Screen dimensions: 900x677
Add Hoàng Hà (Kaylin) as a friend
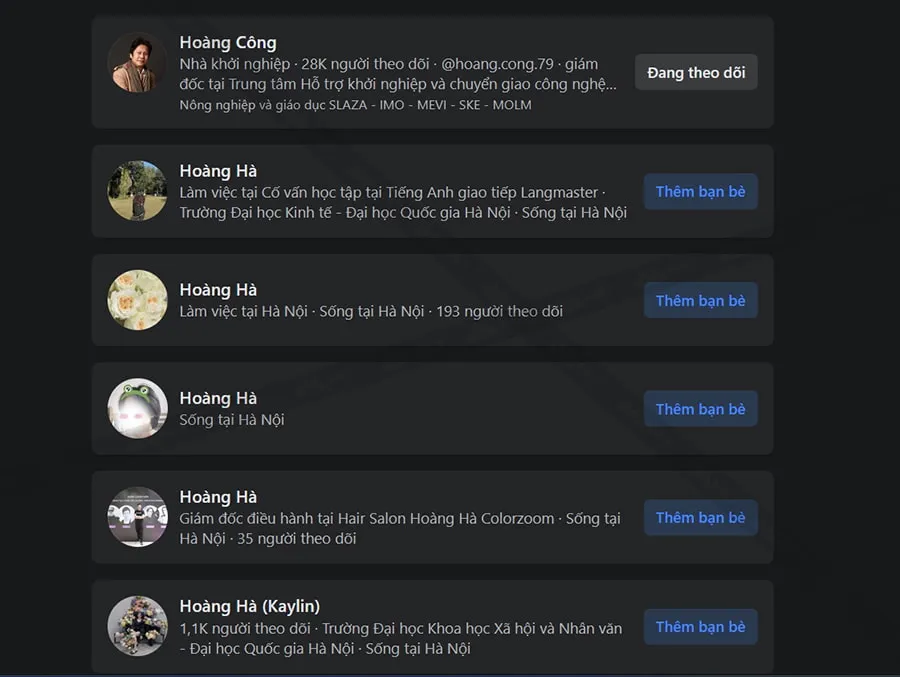click(x=701, y=626)
